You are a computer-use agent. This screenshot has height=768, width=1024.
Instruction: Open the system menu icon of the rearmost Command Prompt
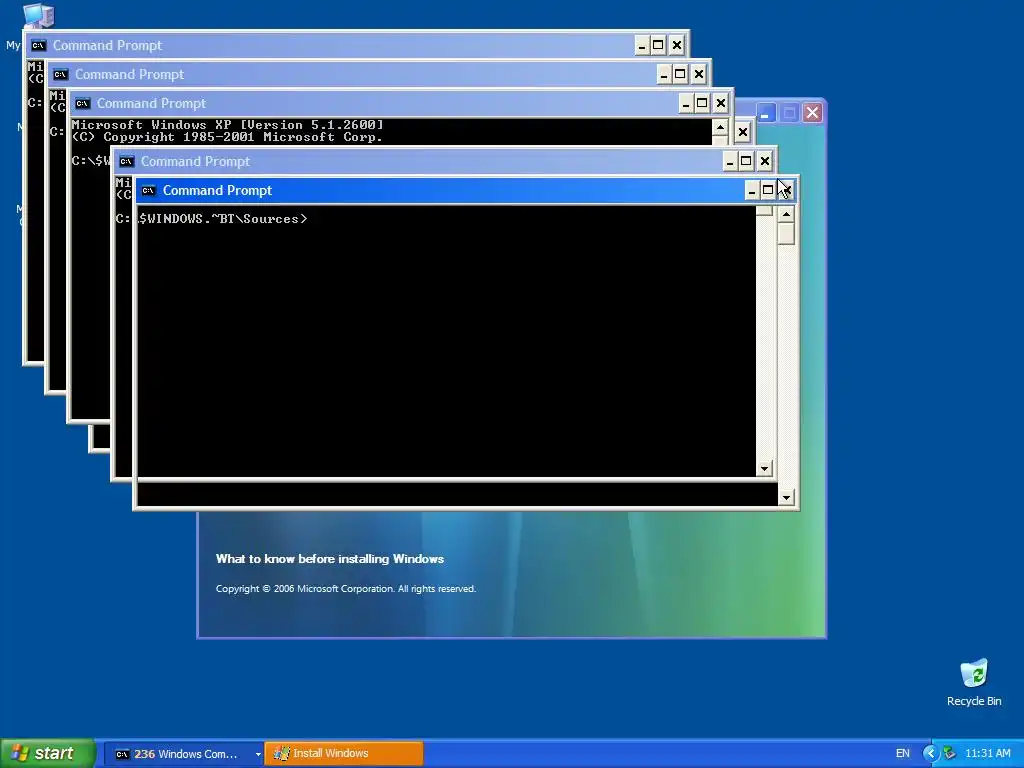tap(39, 46)
